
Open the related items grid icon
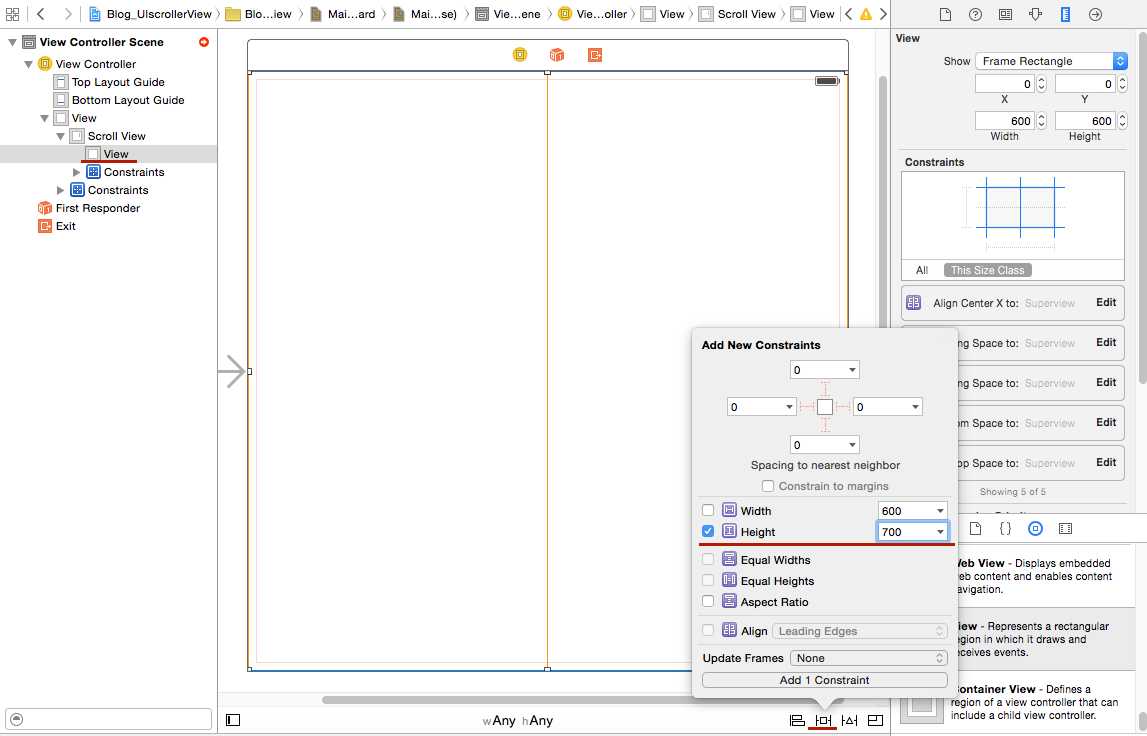[x=12, y=14]
